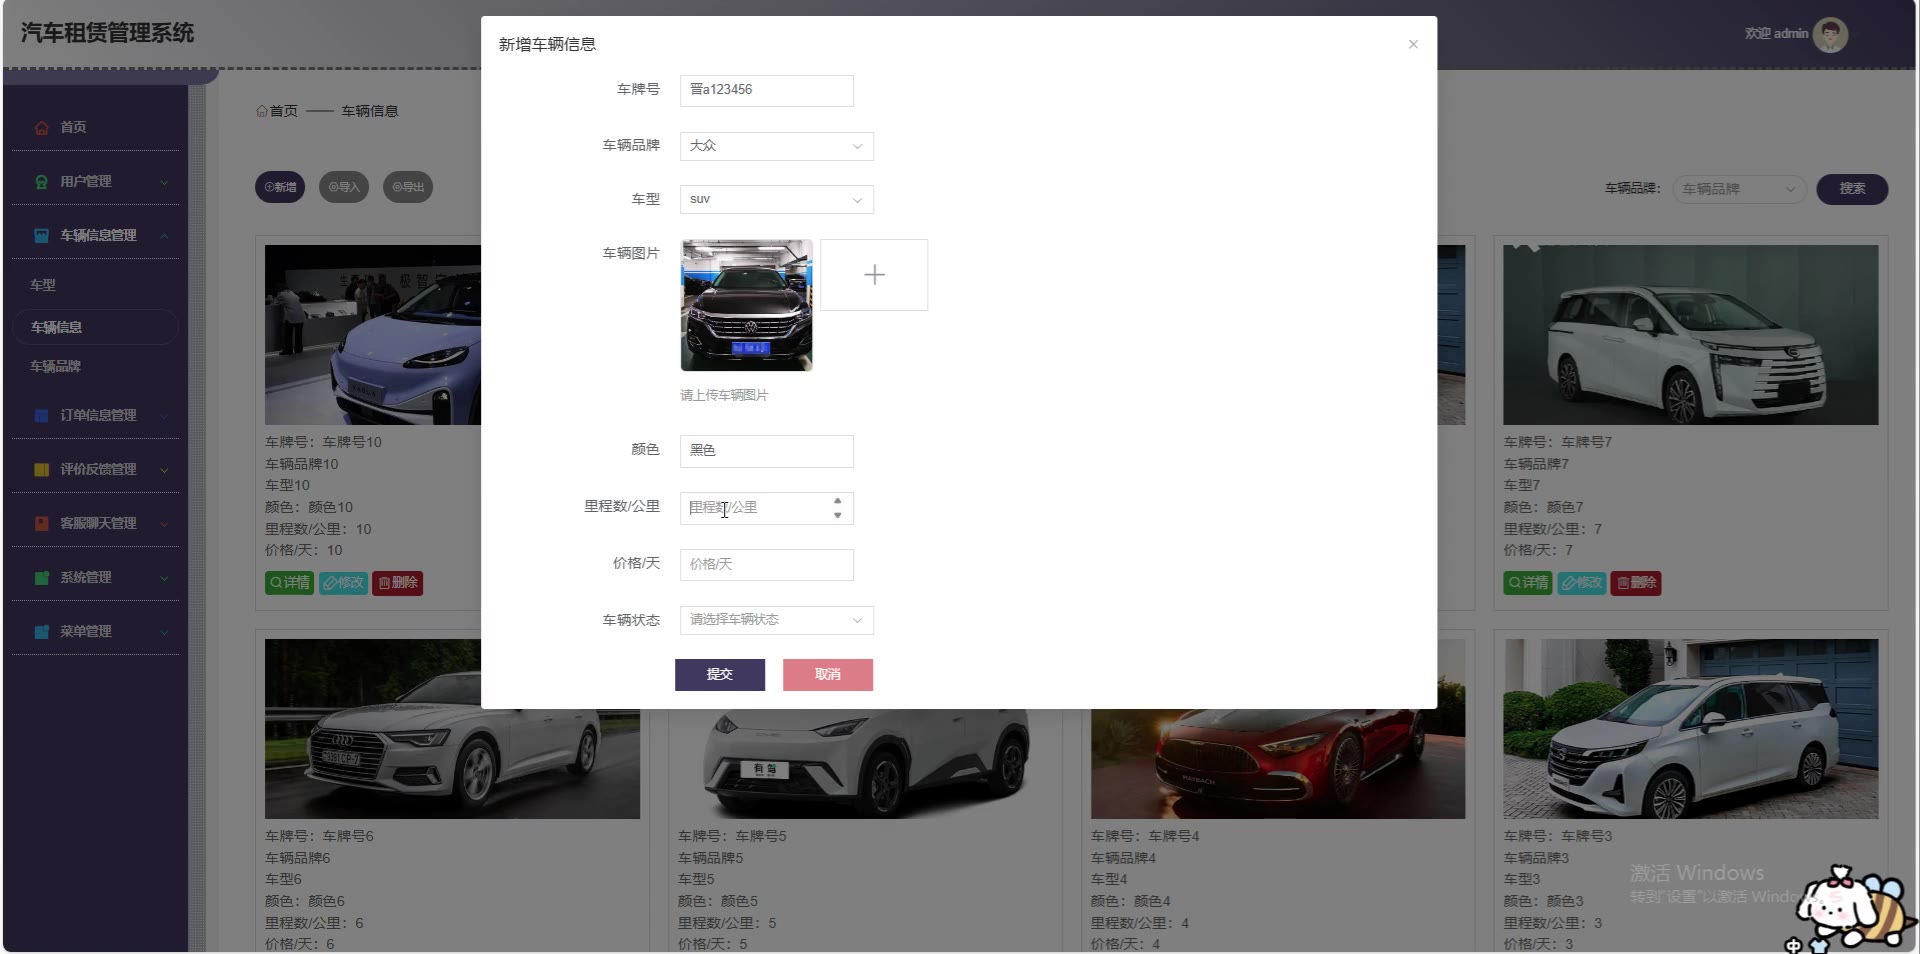Click the 客服聊天管理 icon
Viewport: 1920px width, 954px height.
(x=42, y=524)
